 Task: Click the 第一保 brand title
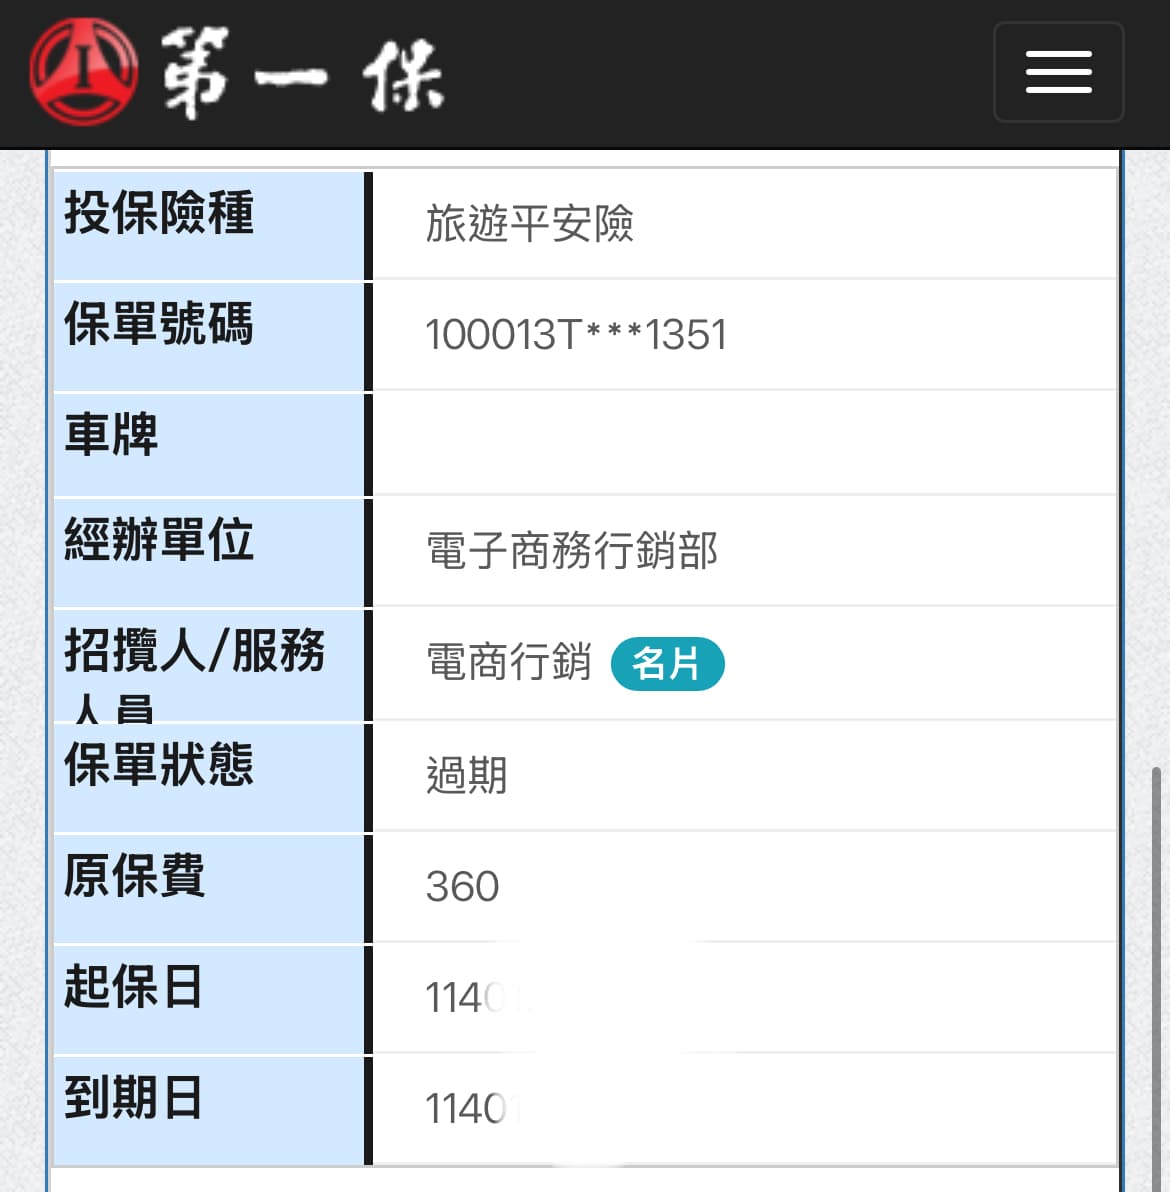click(x=303, y=74)
